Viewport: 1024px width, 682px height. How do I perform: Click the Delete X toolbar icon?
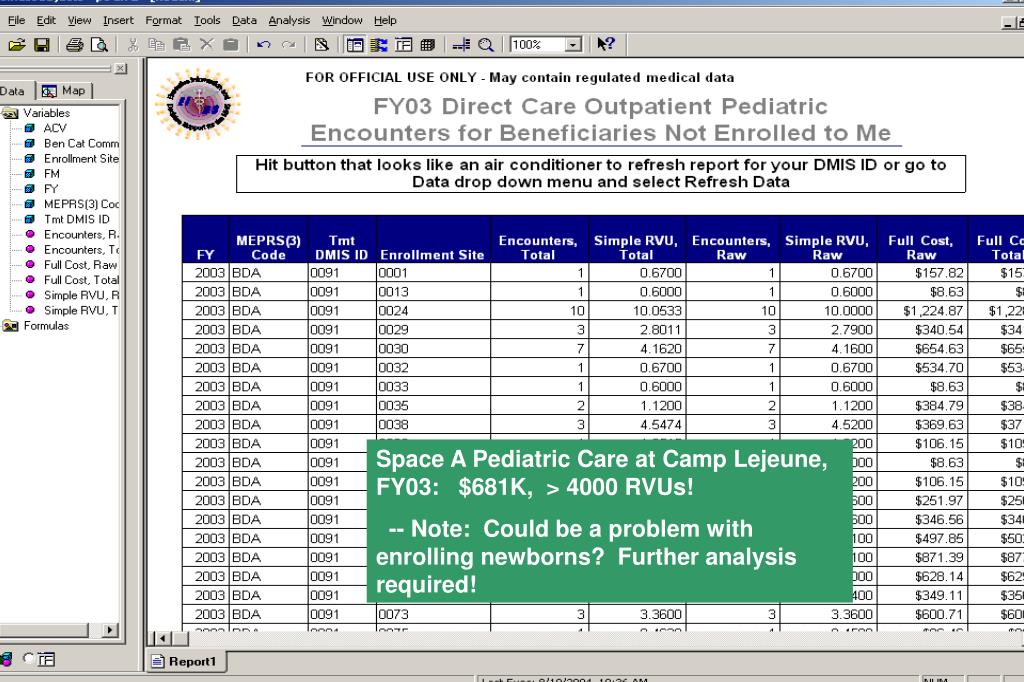pyautogui.click(x=206, y=44)
